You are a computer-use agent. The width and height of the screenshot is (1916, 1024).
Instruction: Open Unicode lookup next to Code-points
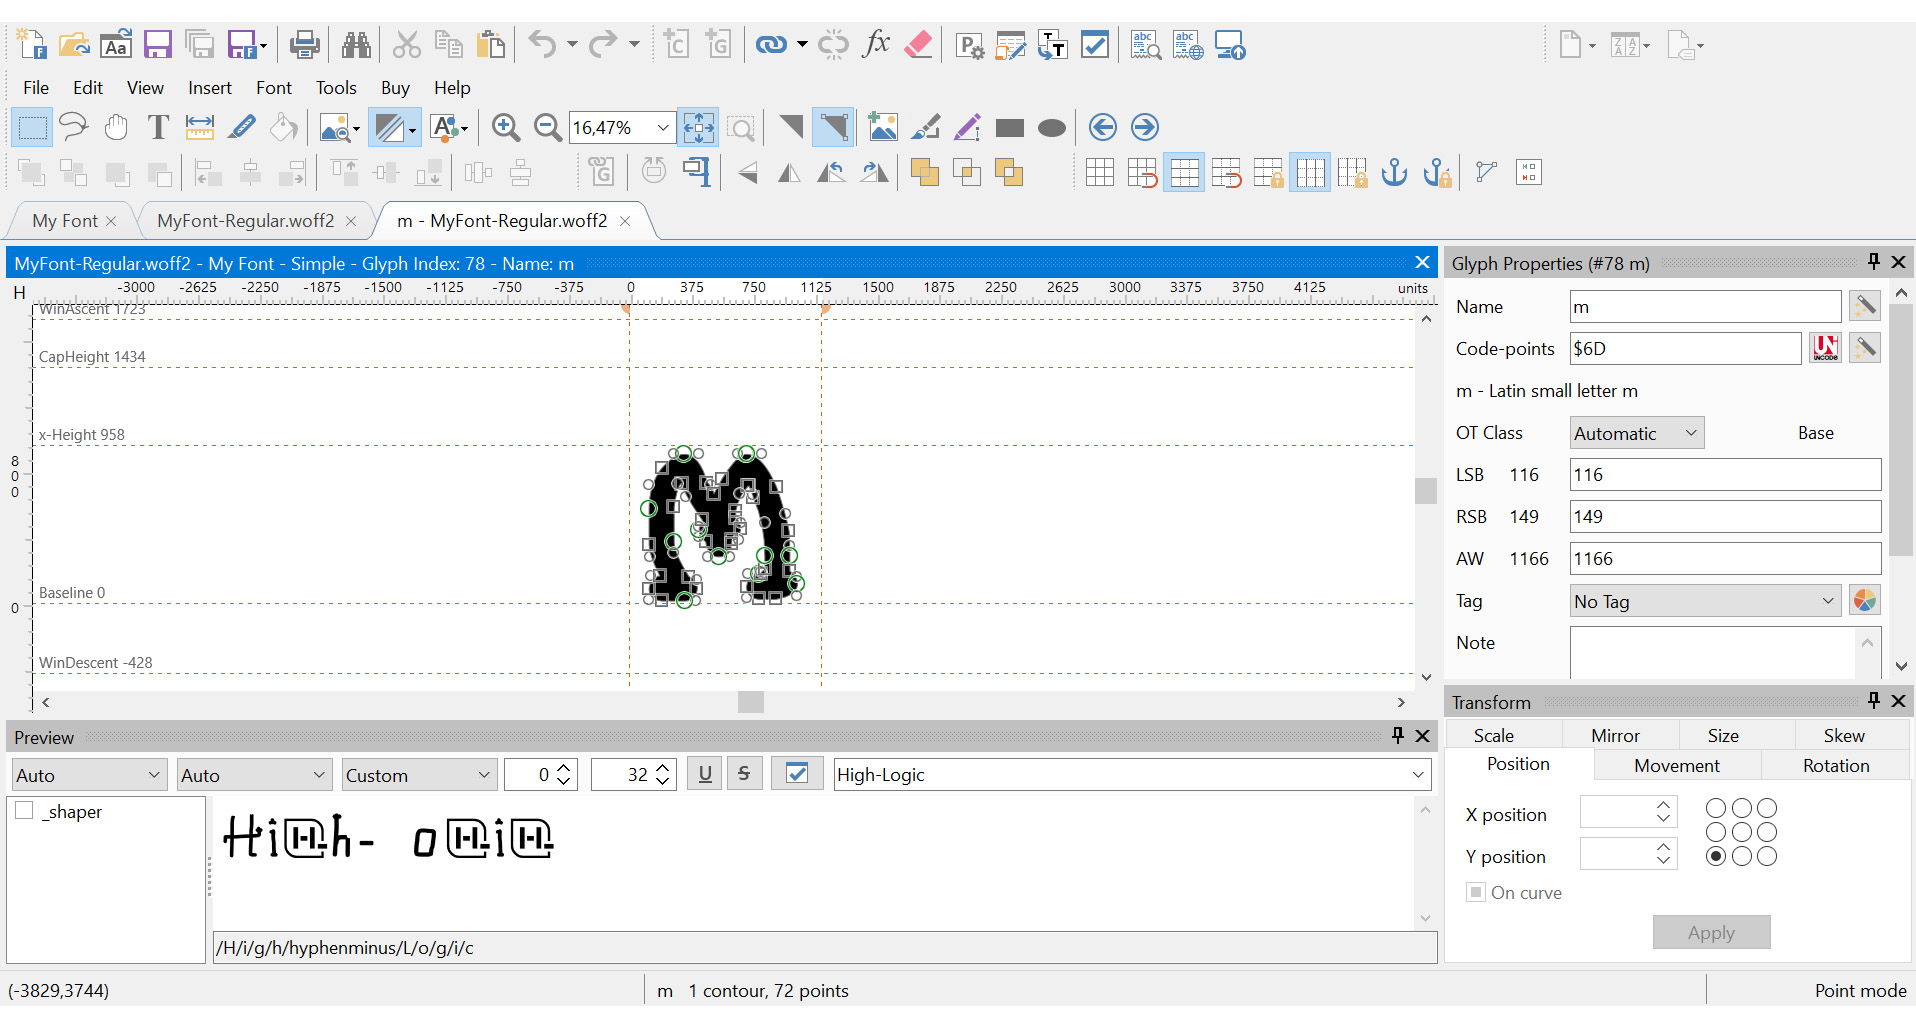tap(1825, 348)
